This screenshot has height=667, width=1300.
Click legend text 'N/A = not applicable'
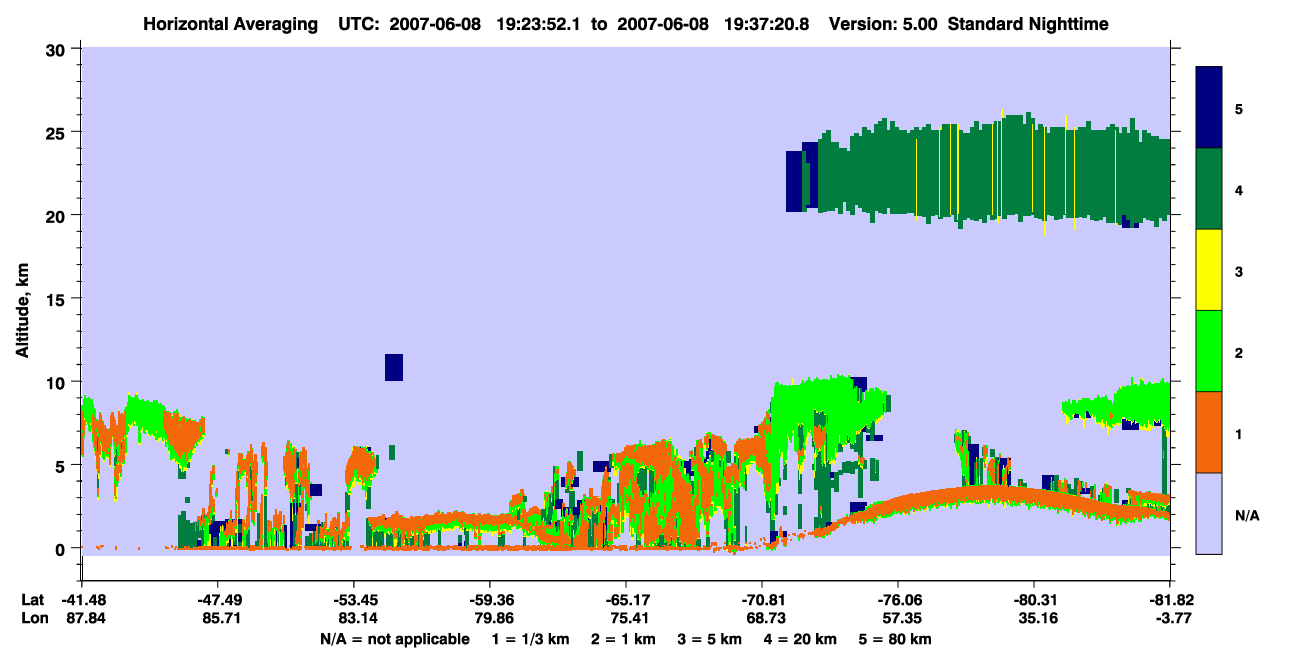pos(394,639)
